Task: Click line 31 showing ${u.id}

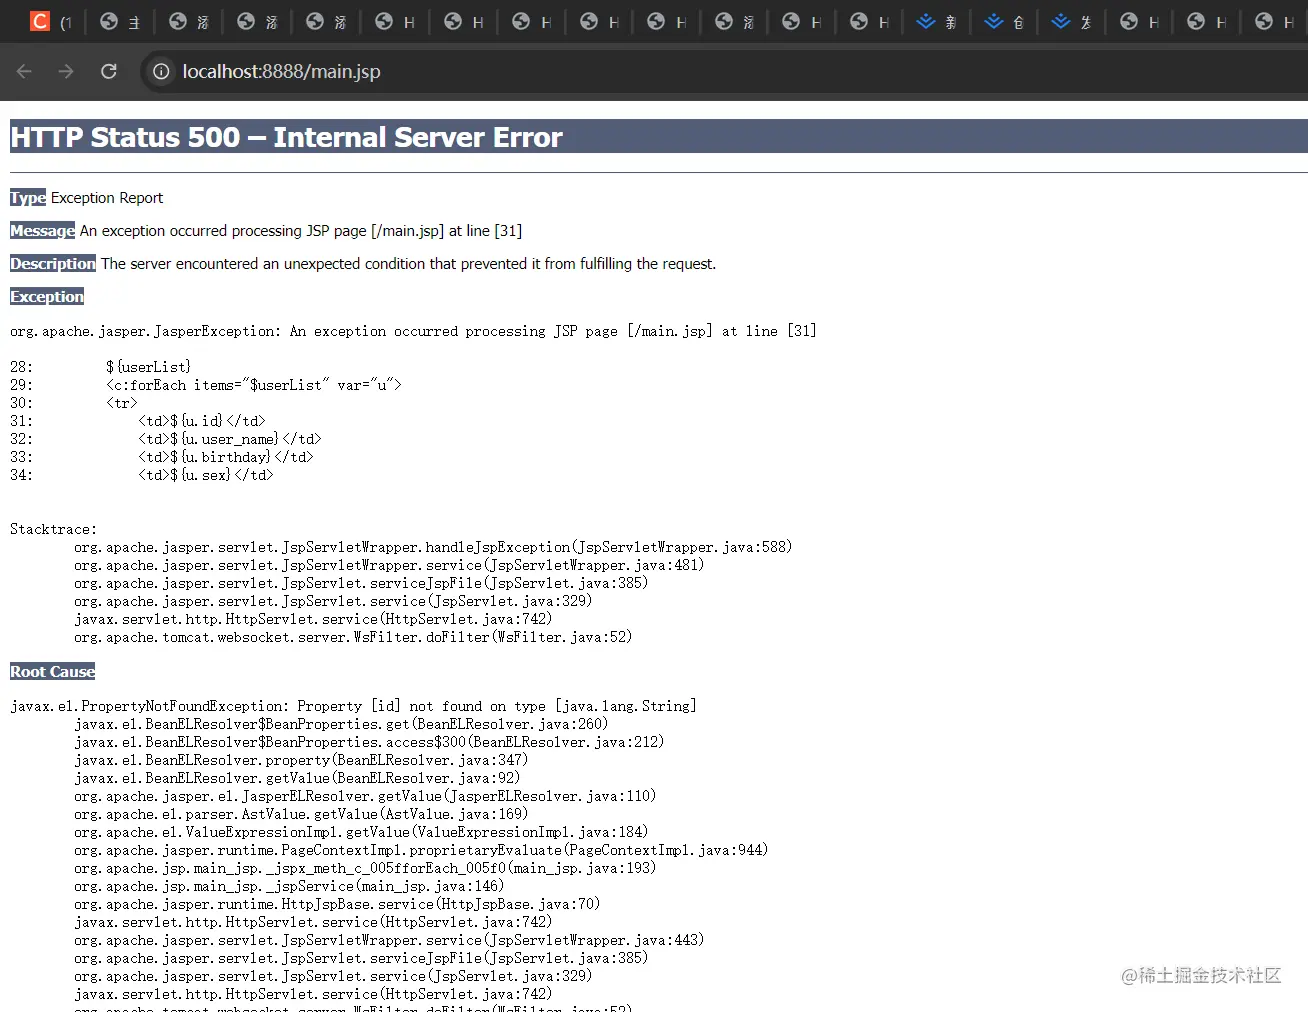Action: coord(137,421)
